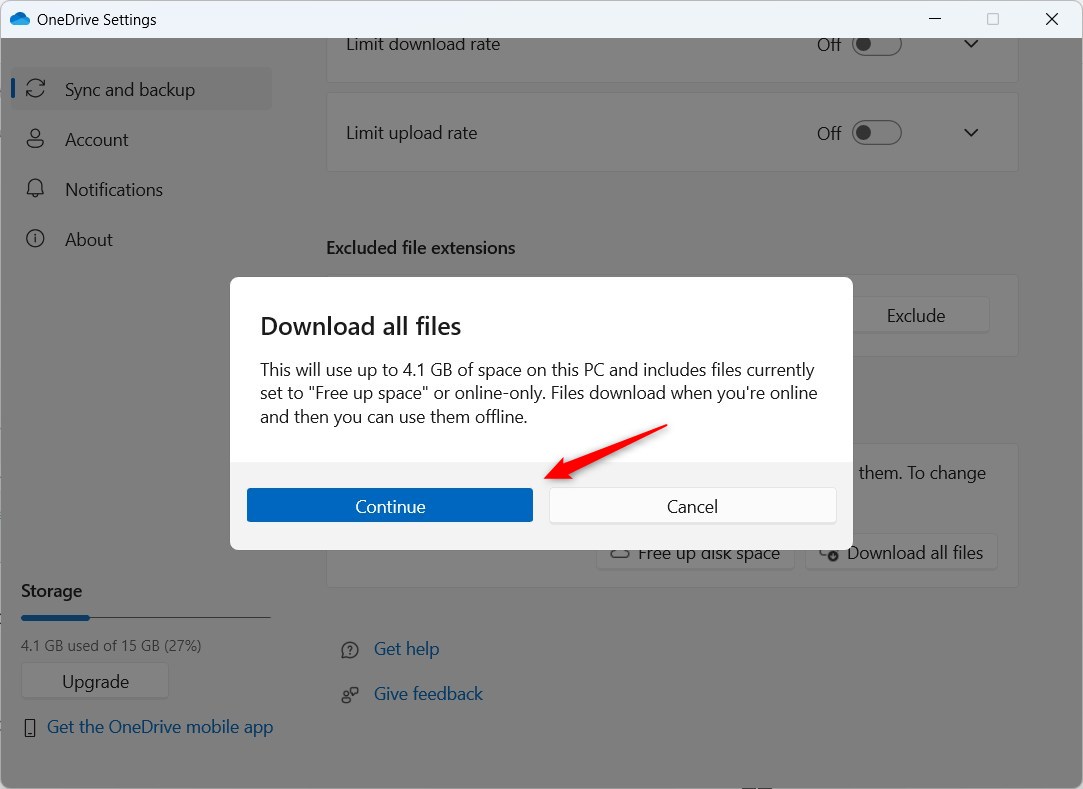Expand the Limit download rate chevron
Viewport: 1083px width, 789px height.
969,43
